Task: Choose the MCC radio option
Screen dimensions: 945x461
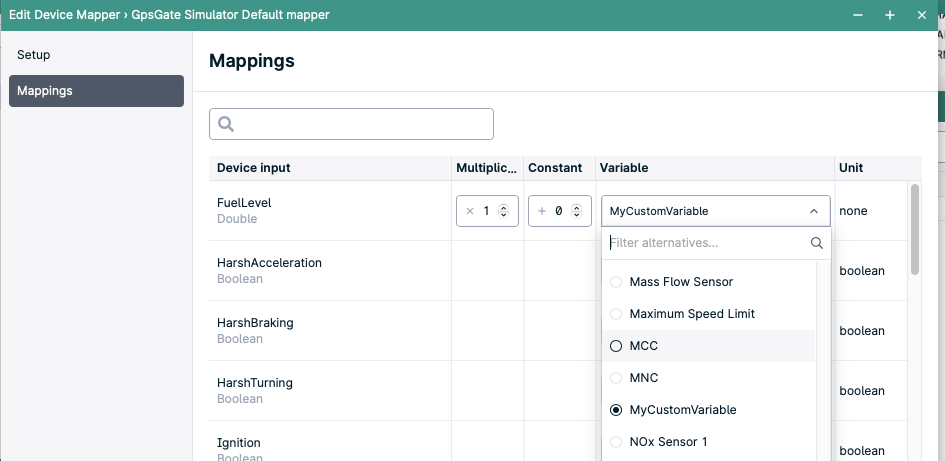Action: (616, 346)
